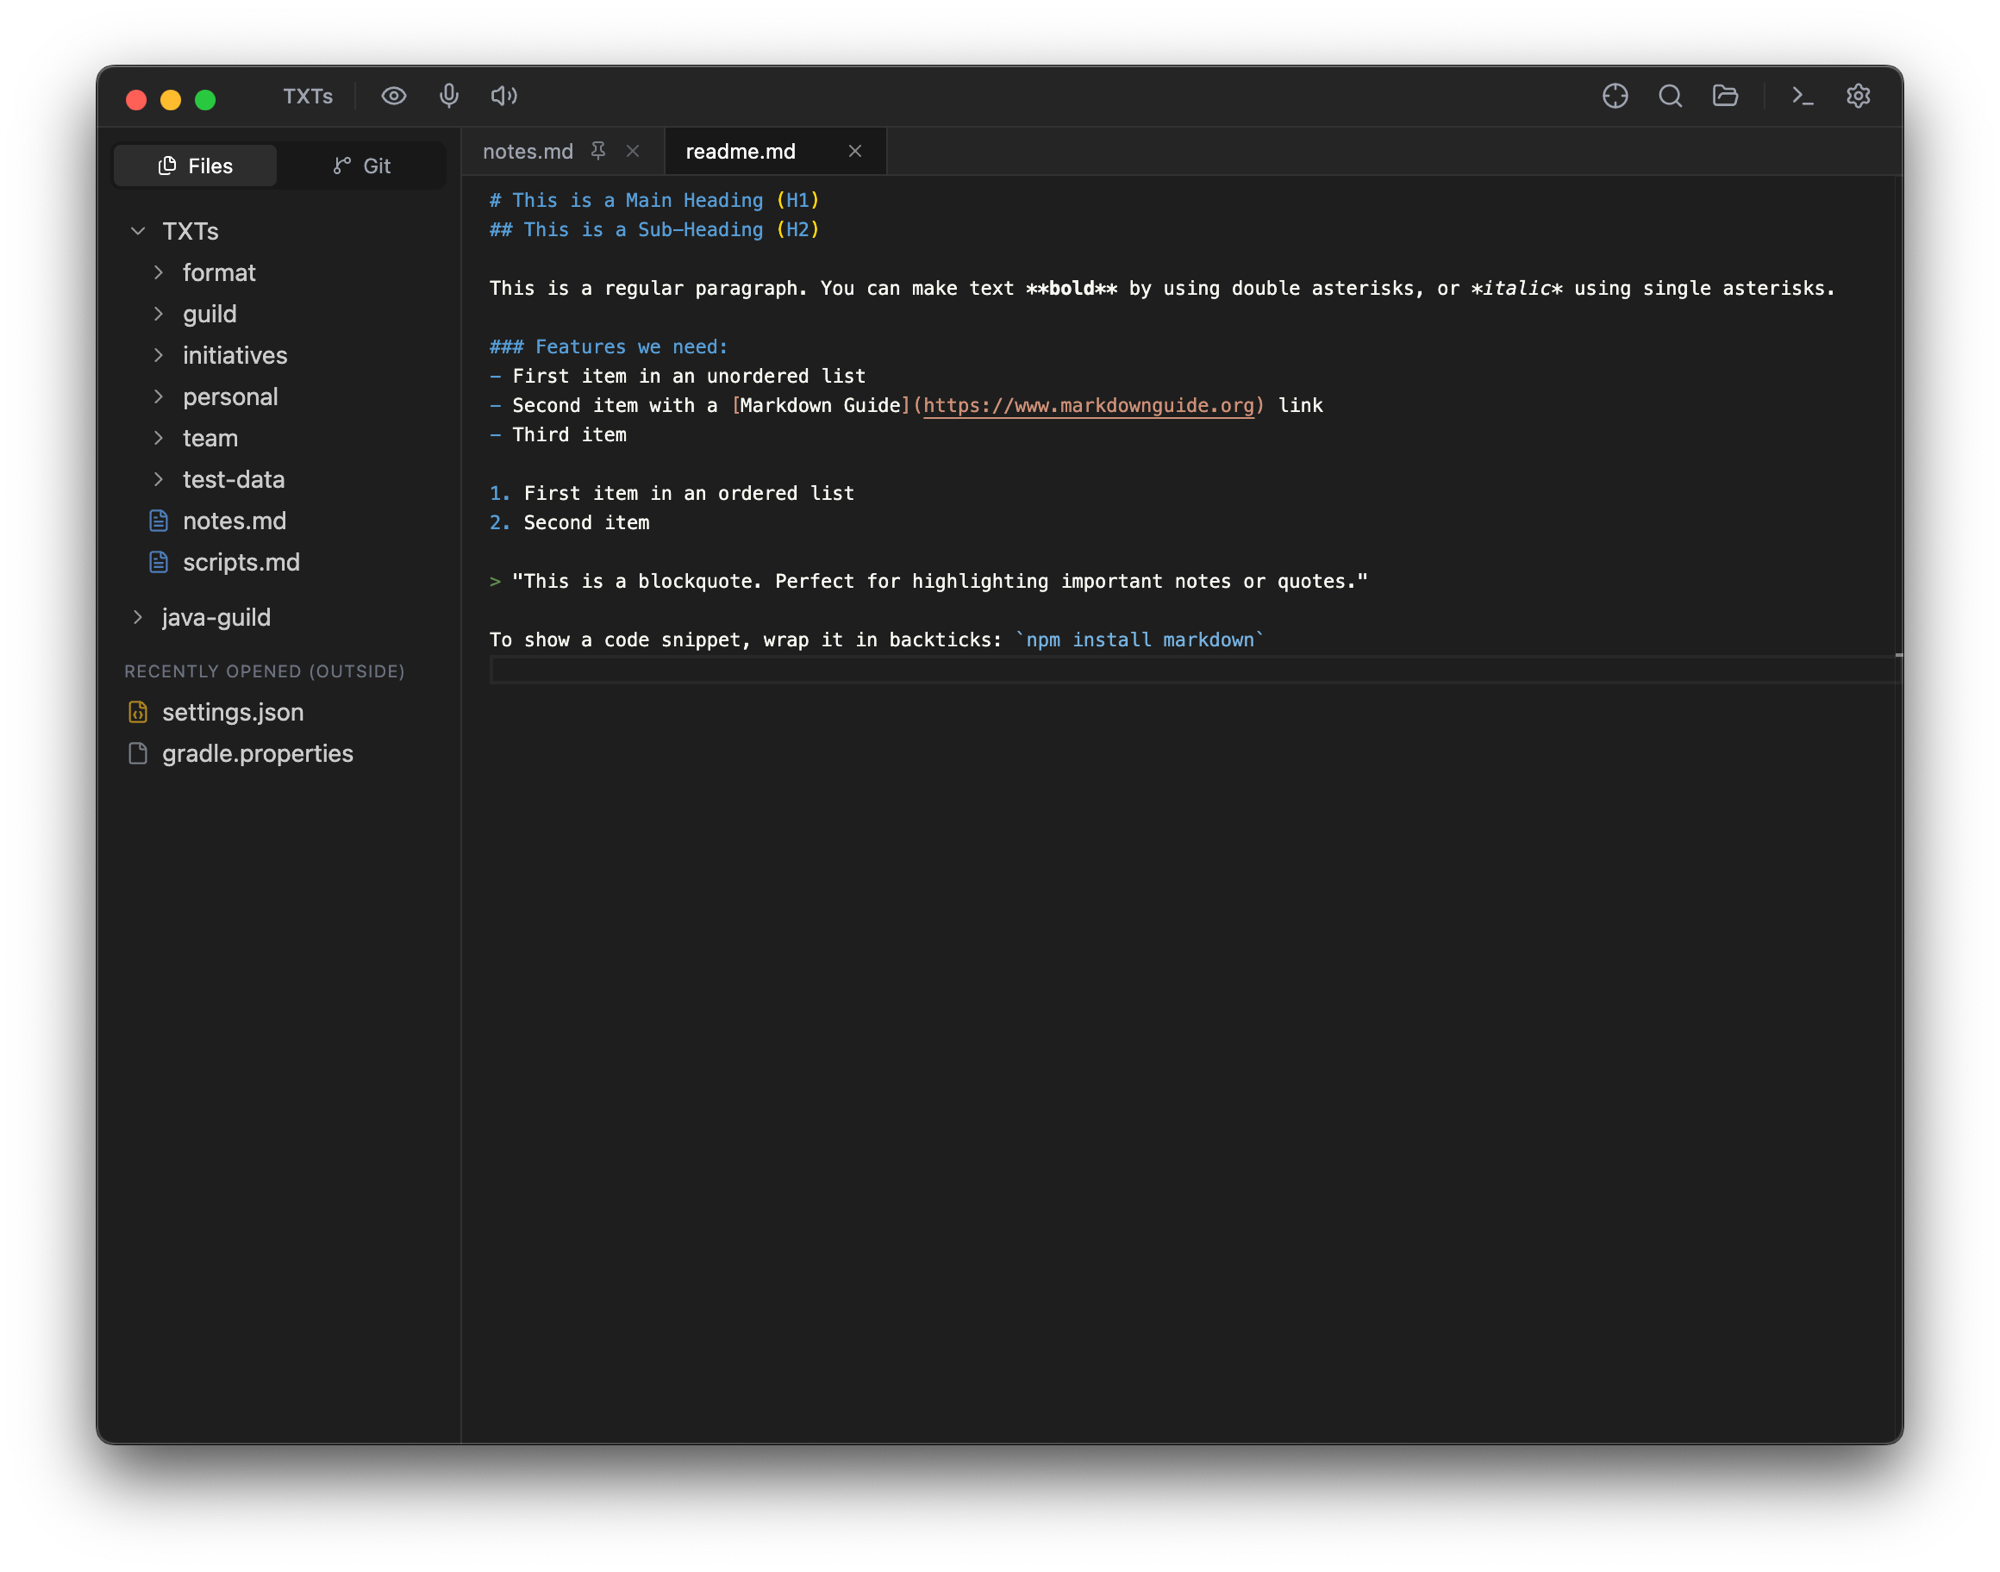Click the markdownguide.org URL in editor
This screenshot has width=2000, height=1572.
click(1088, 405)
